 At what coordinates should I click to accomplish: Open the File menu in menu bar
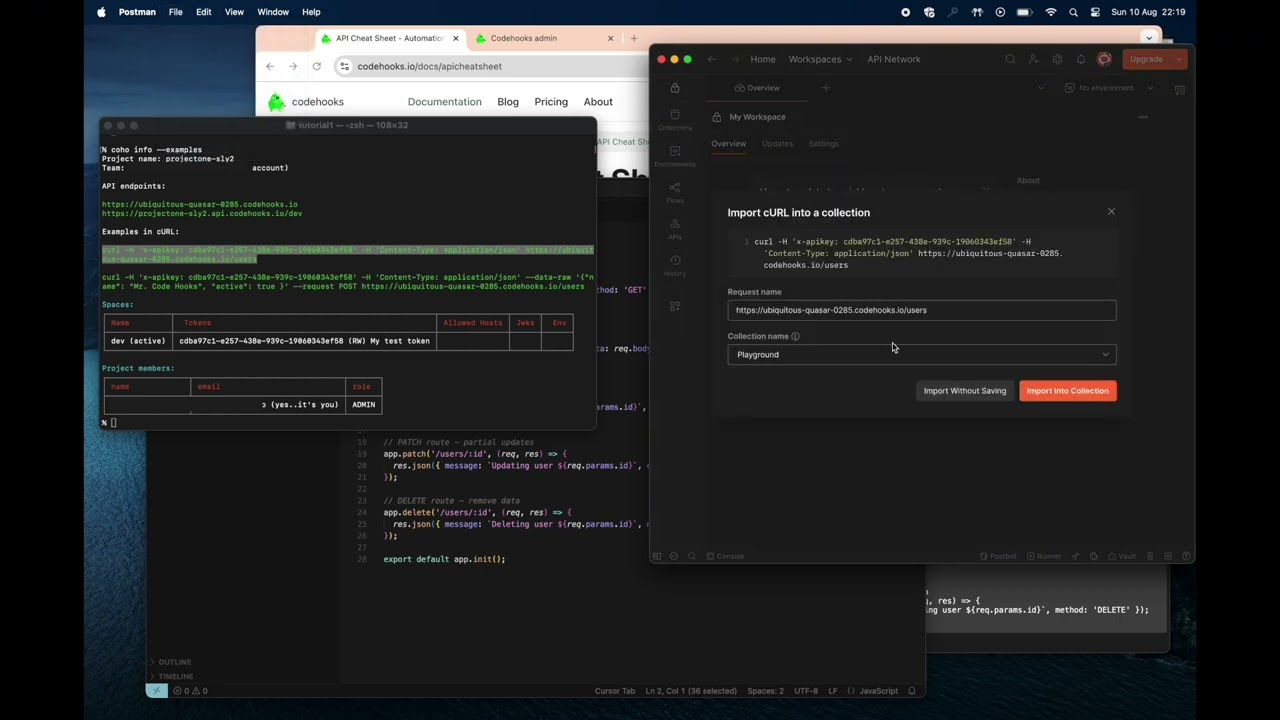click(176, 12)
